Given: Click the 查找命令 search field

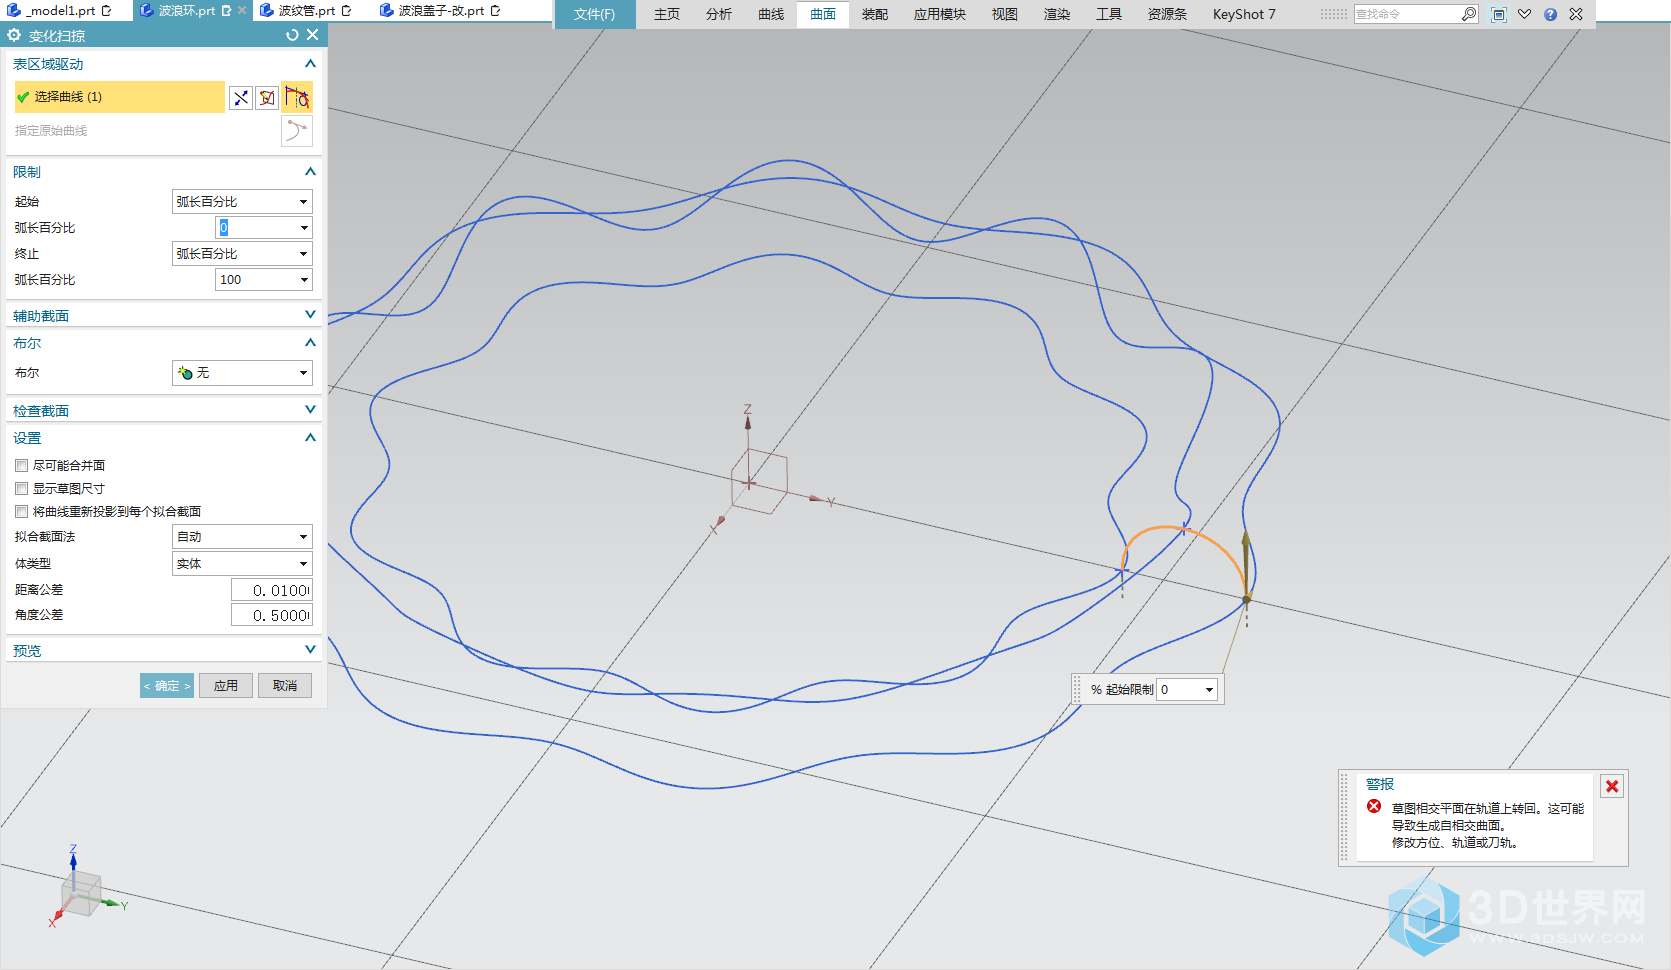Looking at the screenshot, I should (1408, 14).
